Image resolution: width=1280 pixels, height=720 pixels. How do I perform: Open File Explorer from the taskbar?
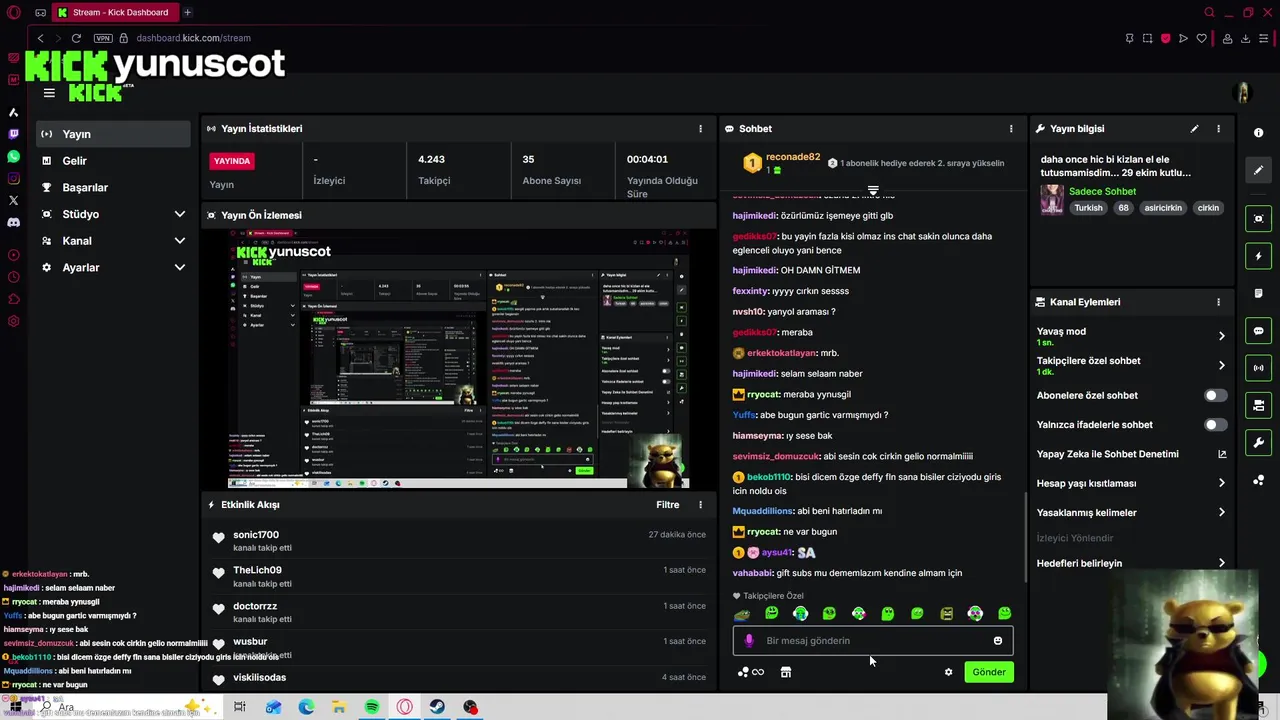pos(339,707)
